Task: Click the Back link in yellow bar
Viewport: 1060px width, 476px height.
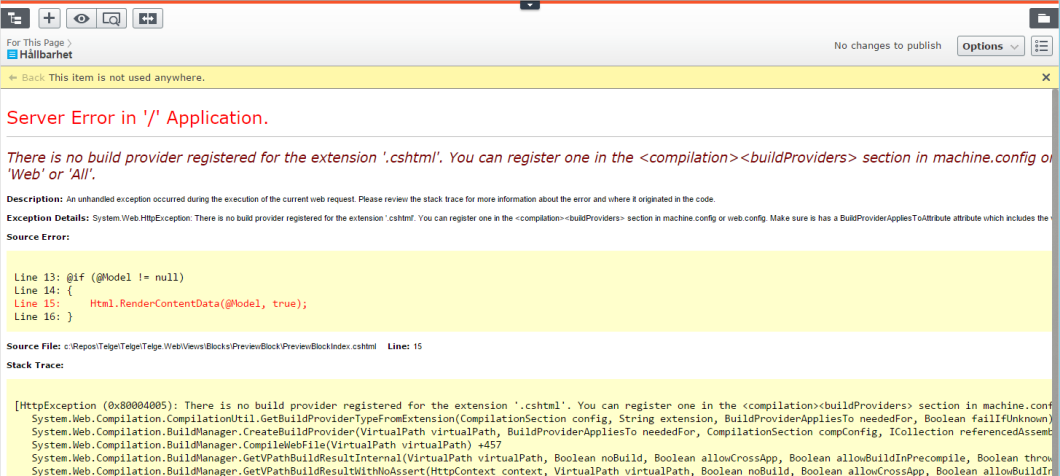Action: 33,77
